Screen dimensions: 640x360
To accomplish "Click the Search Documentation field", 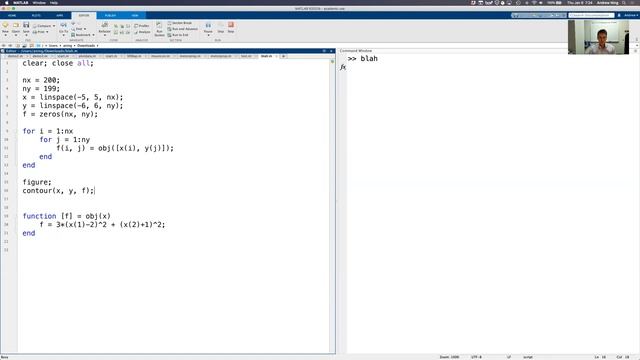I will click(x=591, y=15).
